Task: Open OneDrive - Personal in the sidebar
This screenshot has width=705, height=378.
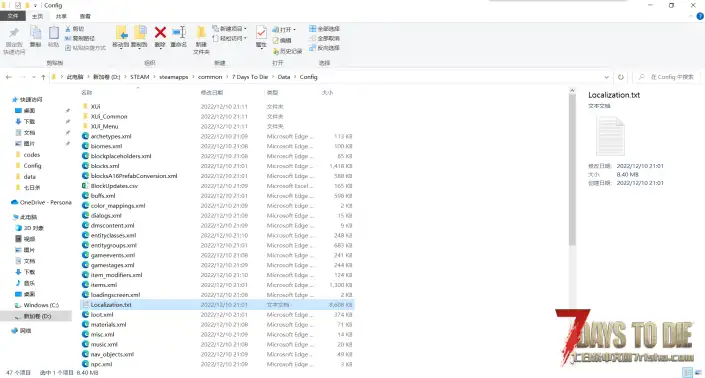Action: [x=41, y=202]
